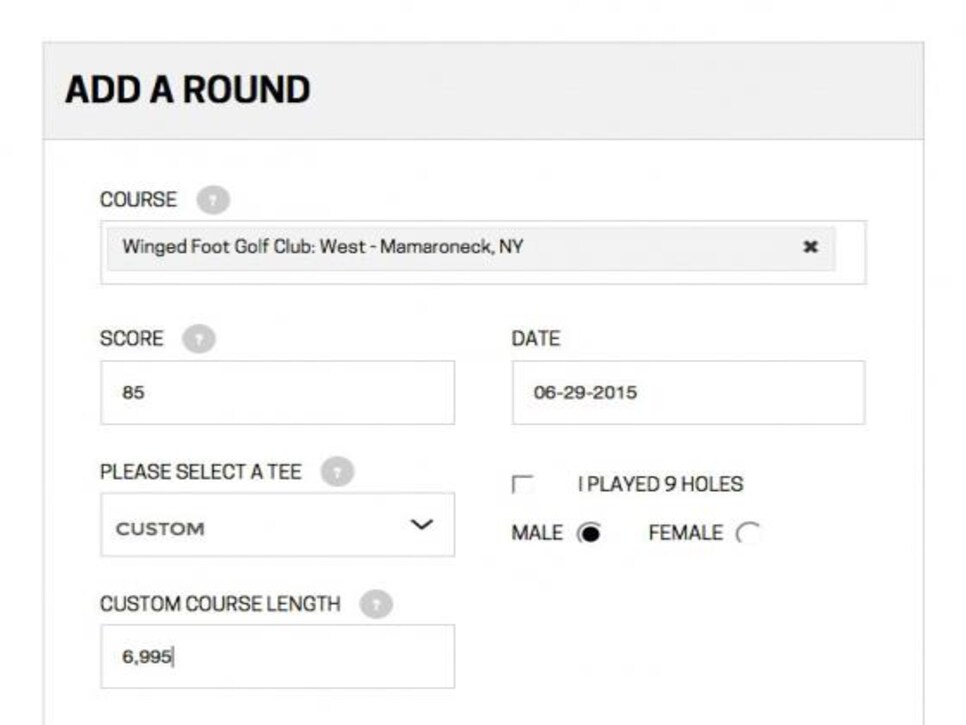Focus the Score field showing 85
The image size is (966, 725).
click(x=277, y=393)
